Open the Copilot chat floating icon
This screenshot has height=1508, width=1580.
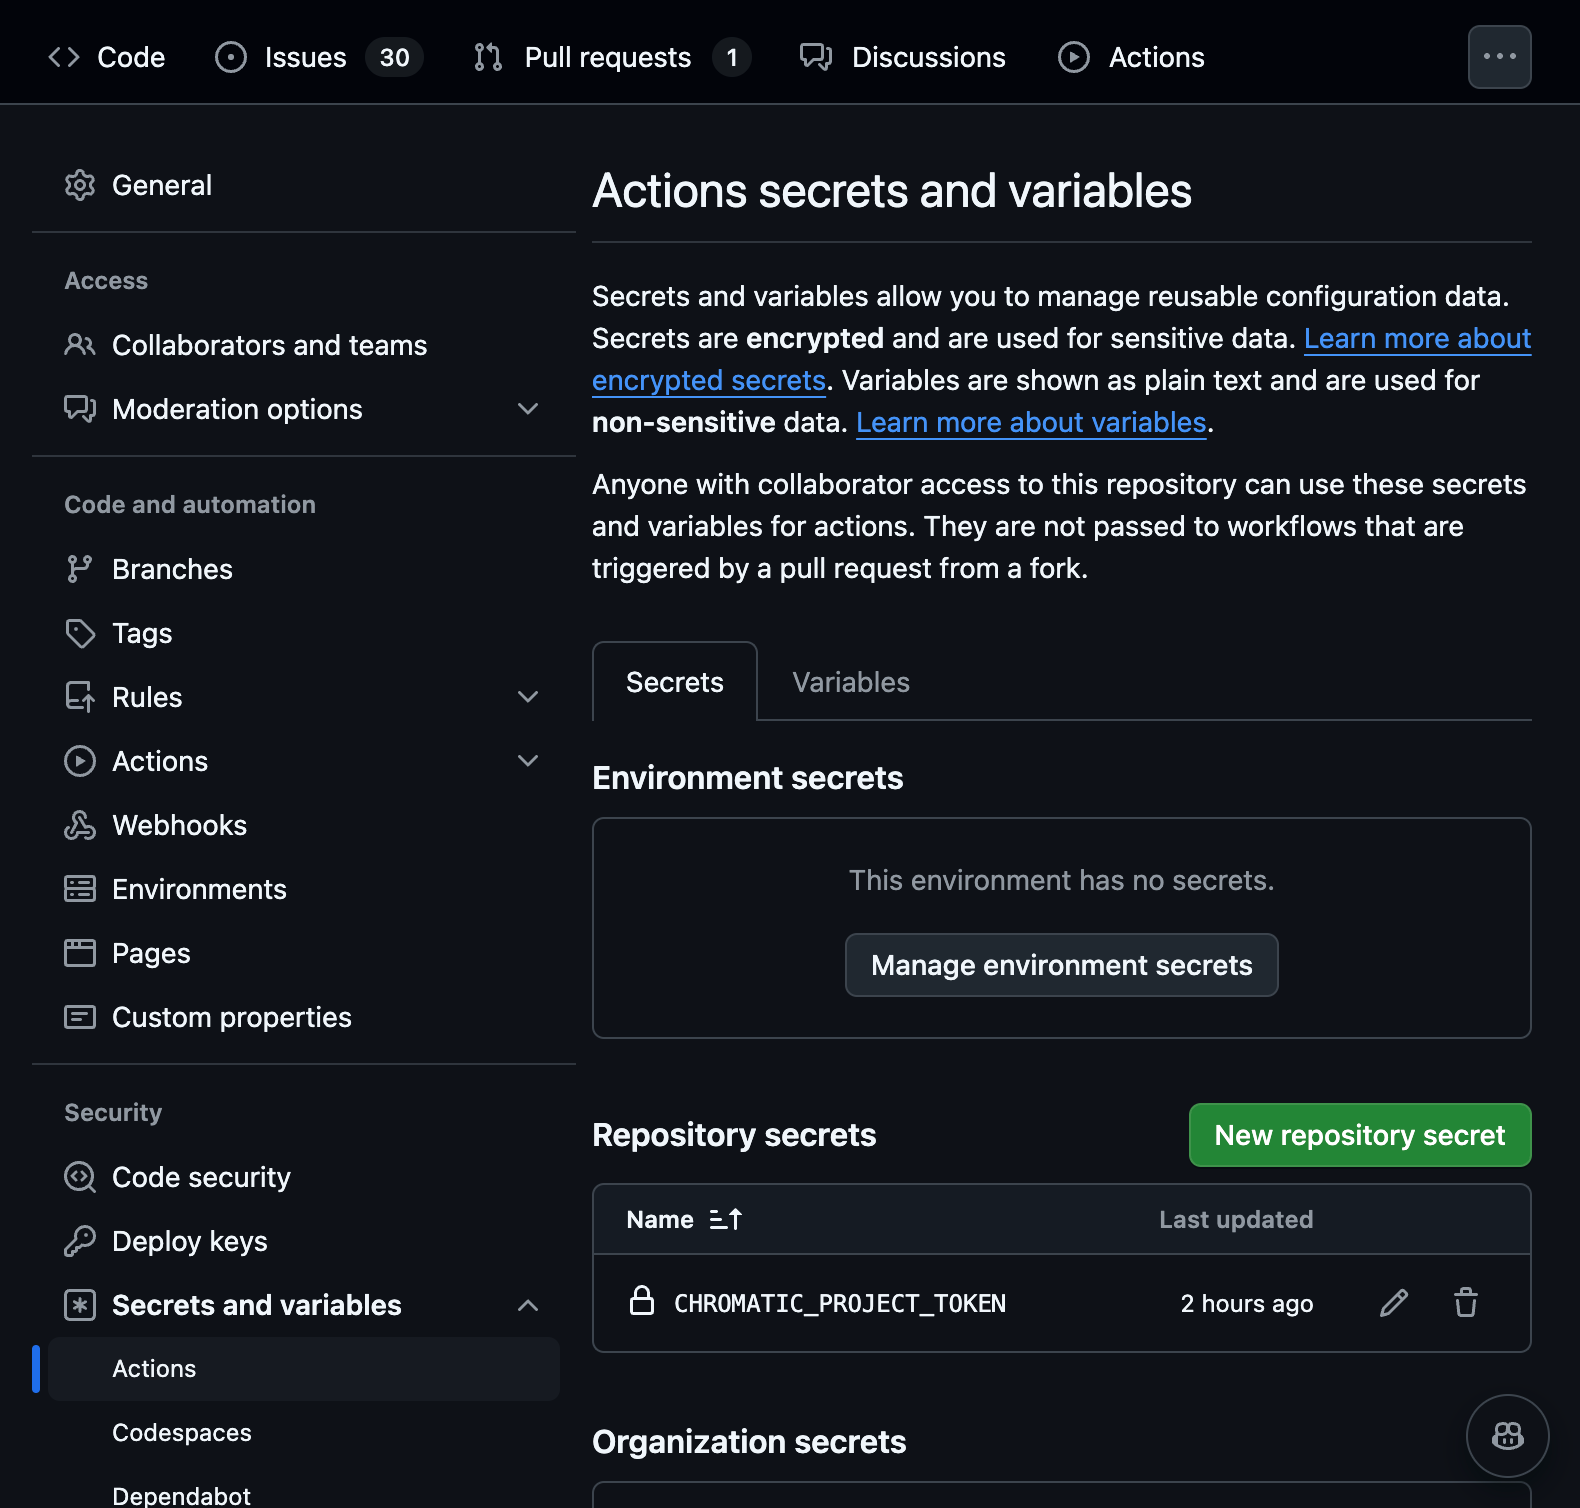coord(1507,1436)
